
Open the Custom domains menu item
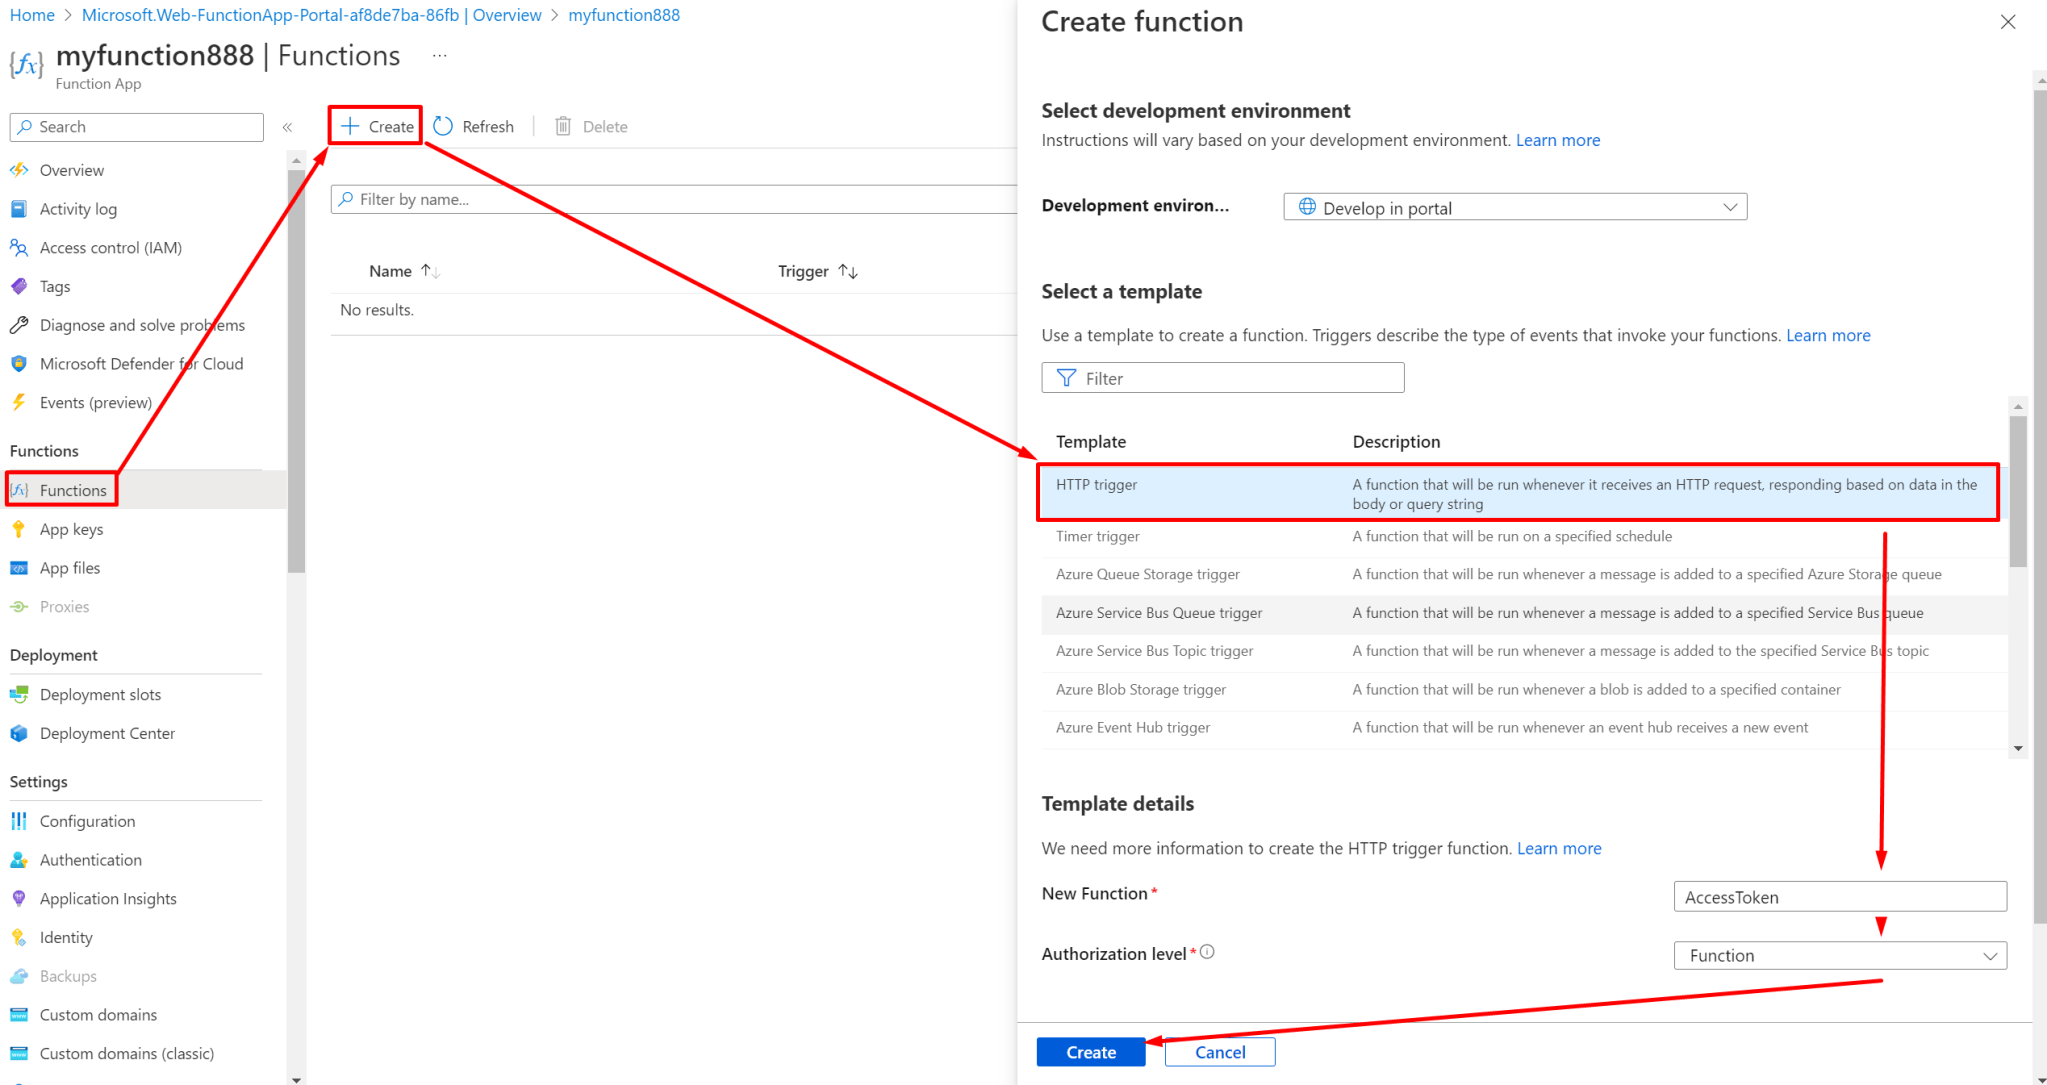[98, 1015]
